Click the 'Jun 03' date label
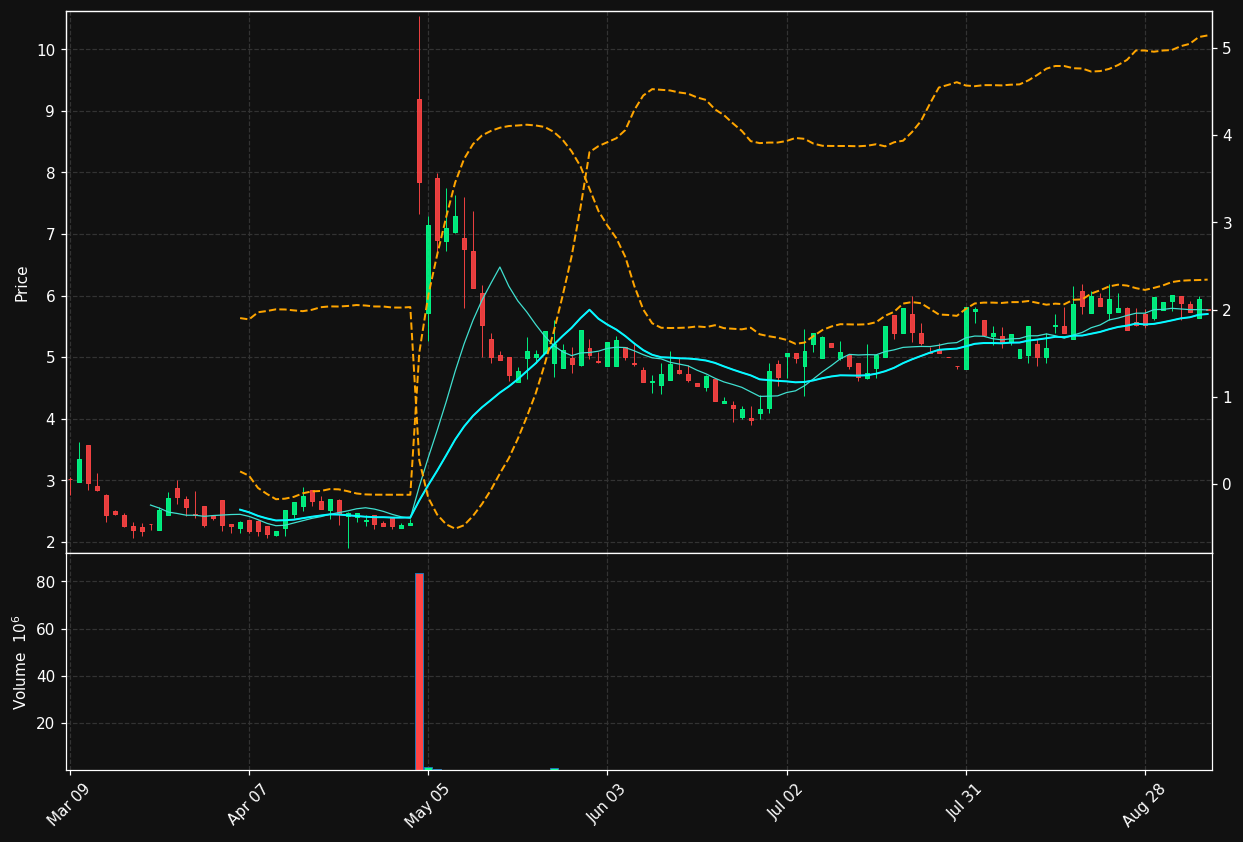 click(x=608, y=803)
